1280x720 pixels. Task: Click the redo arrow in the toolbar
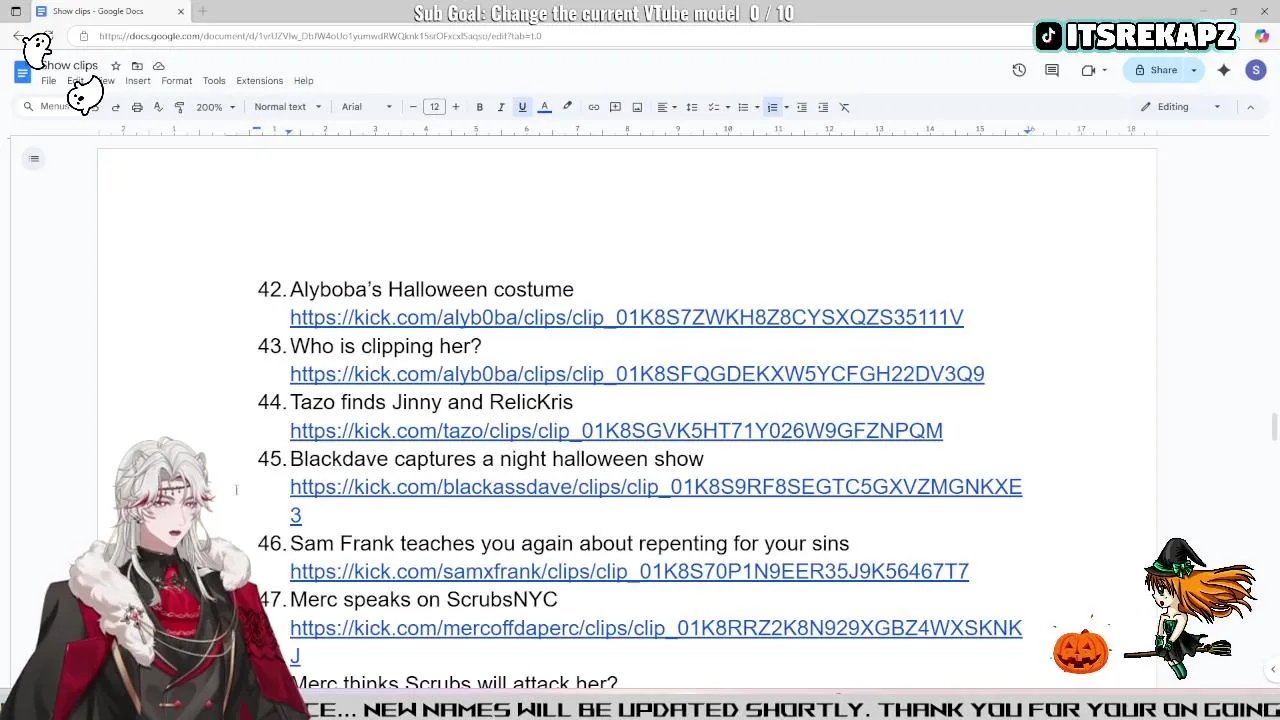[116, 107]
